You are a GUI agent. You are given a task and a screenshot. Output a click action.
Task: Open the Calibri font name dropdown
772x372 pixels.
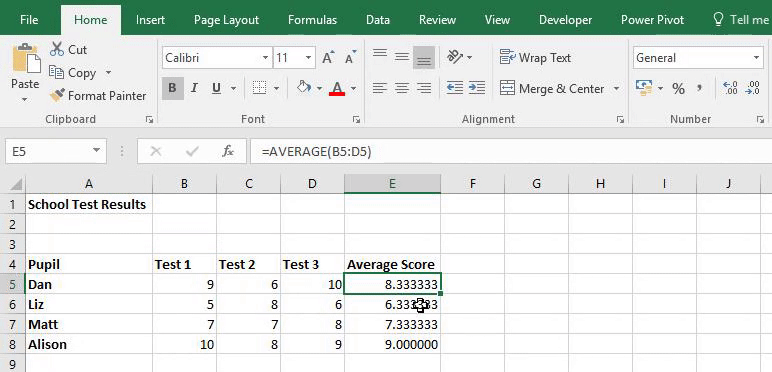point(265,58)
